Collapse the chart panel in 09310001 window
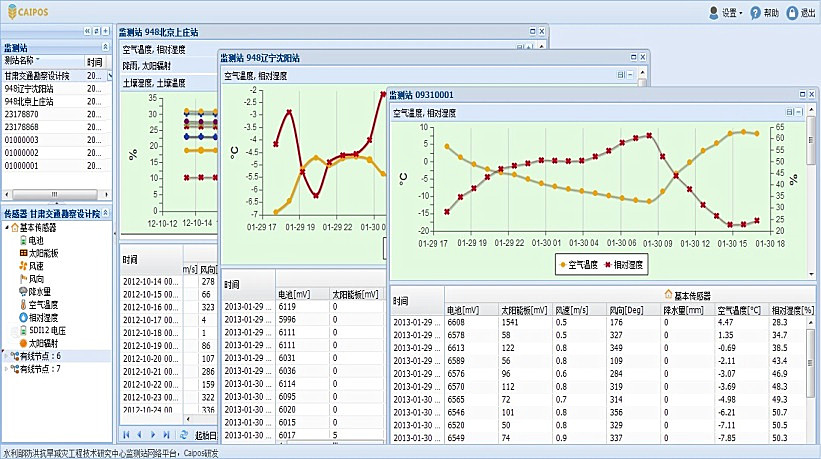 798,112
